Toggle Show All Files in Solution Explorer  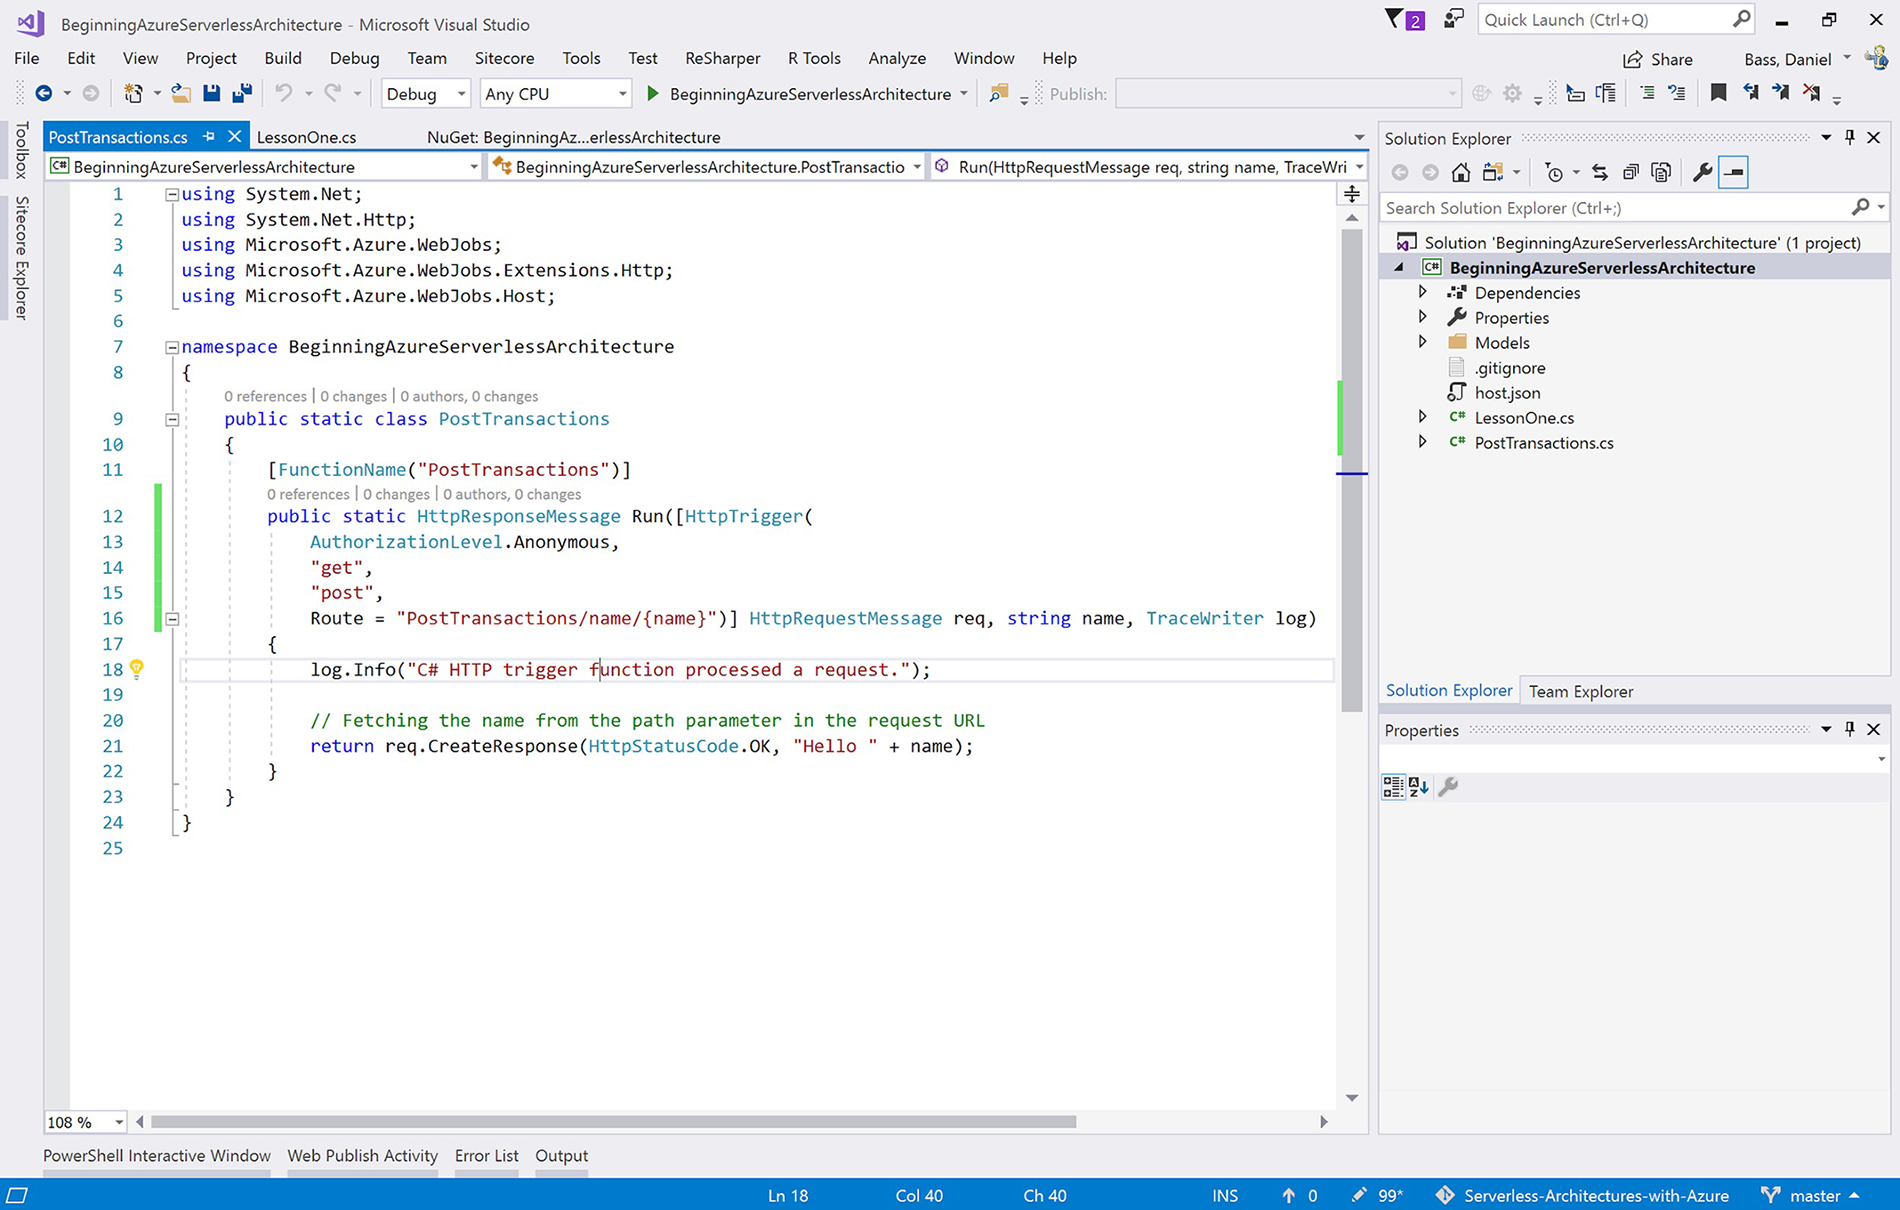(x=1661, y=172)
